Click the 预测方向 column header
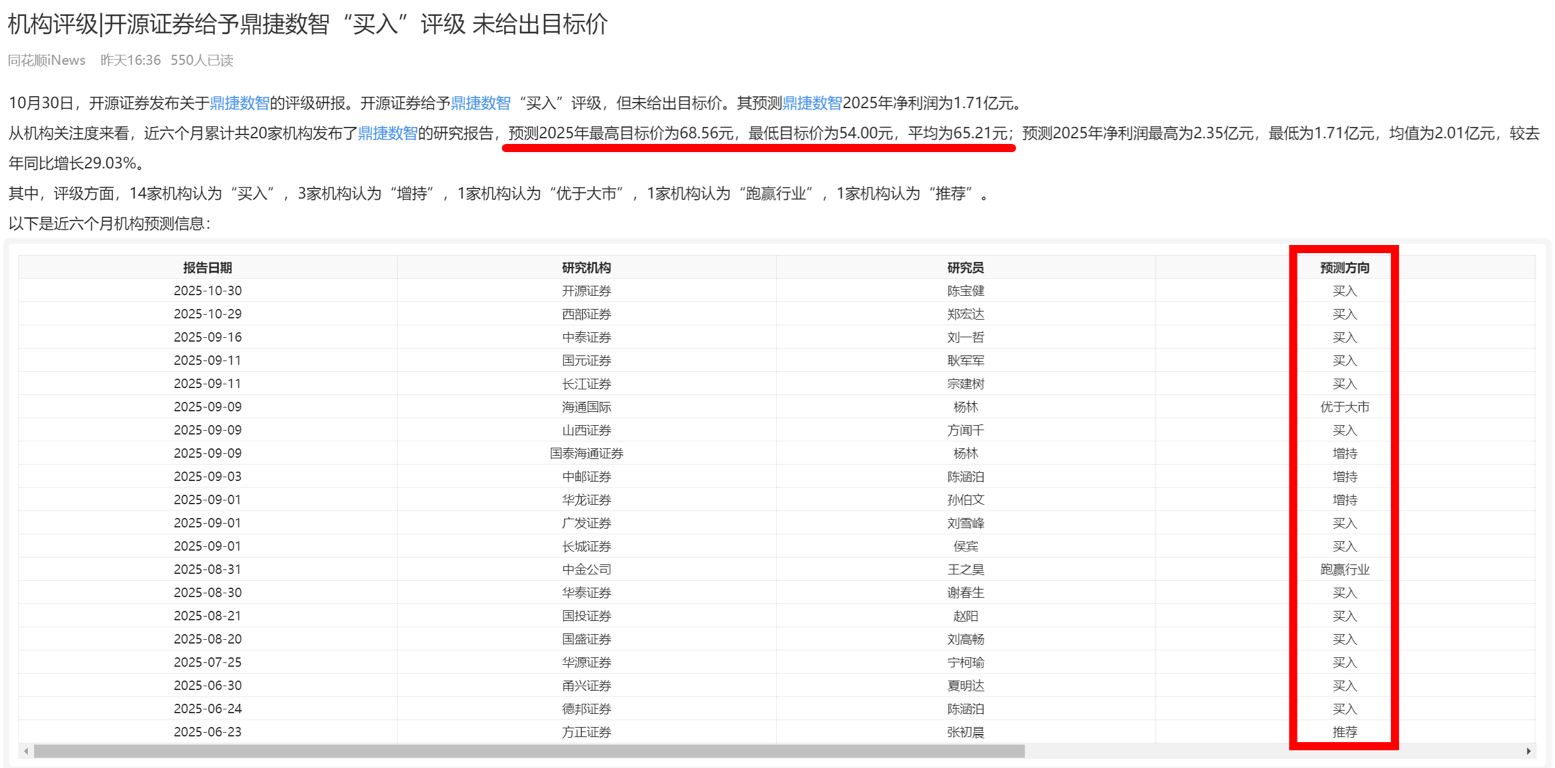This screenshot has height=768, width=1555. pyautogui.click(x=1345, y=268)
